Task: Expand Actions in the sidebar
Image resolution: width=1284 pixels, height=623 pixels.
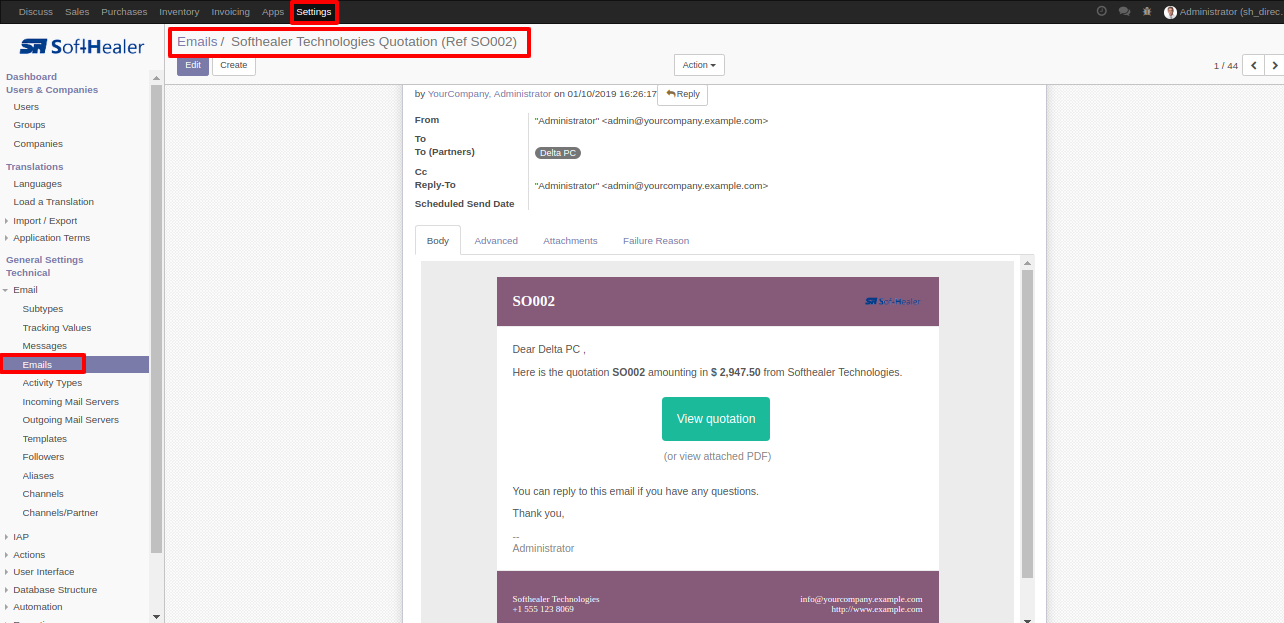Action: [29, 555]
